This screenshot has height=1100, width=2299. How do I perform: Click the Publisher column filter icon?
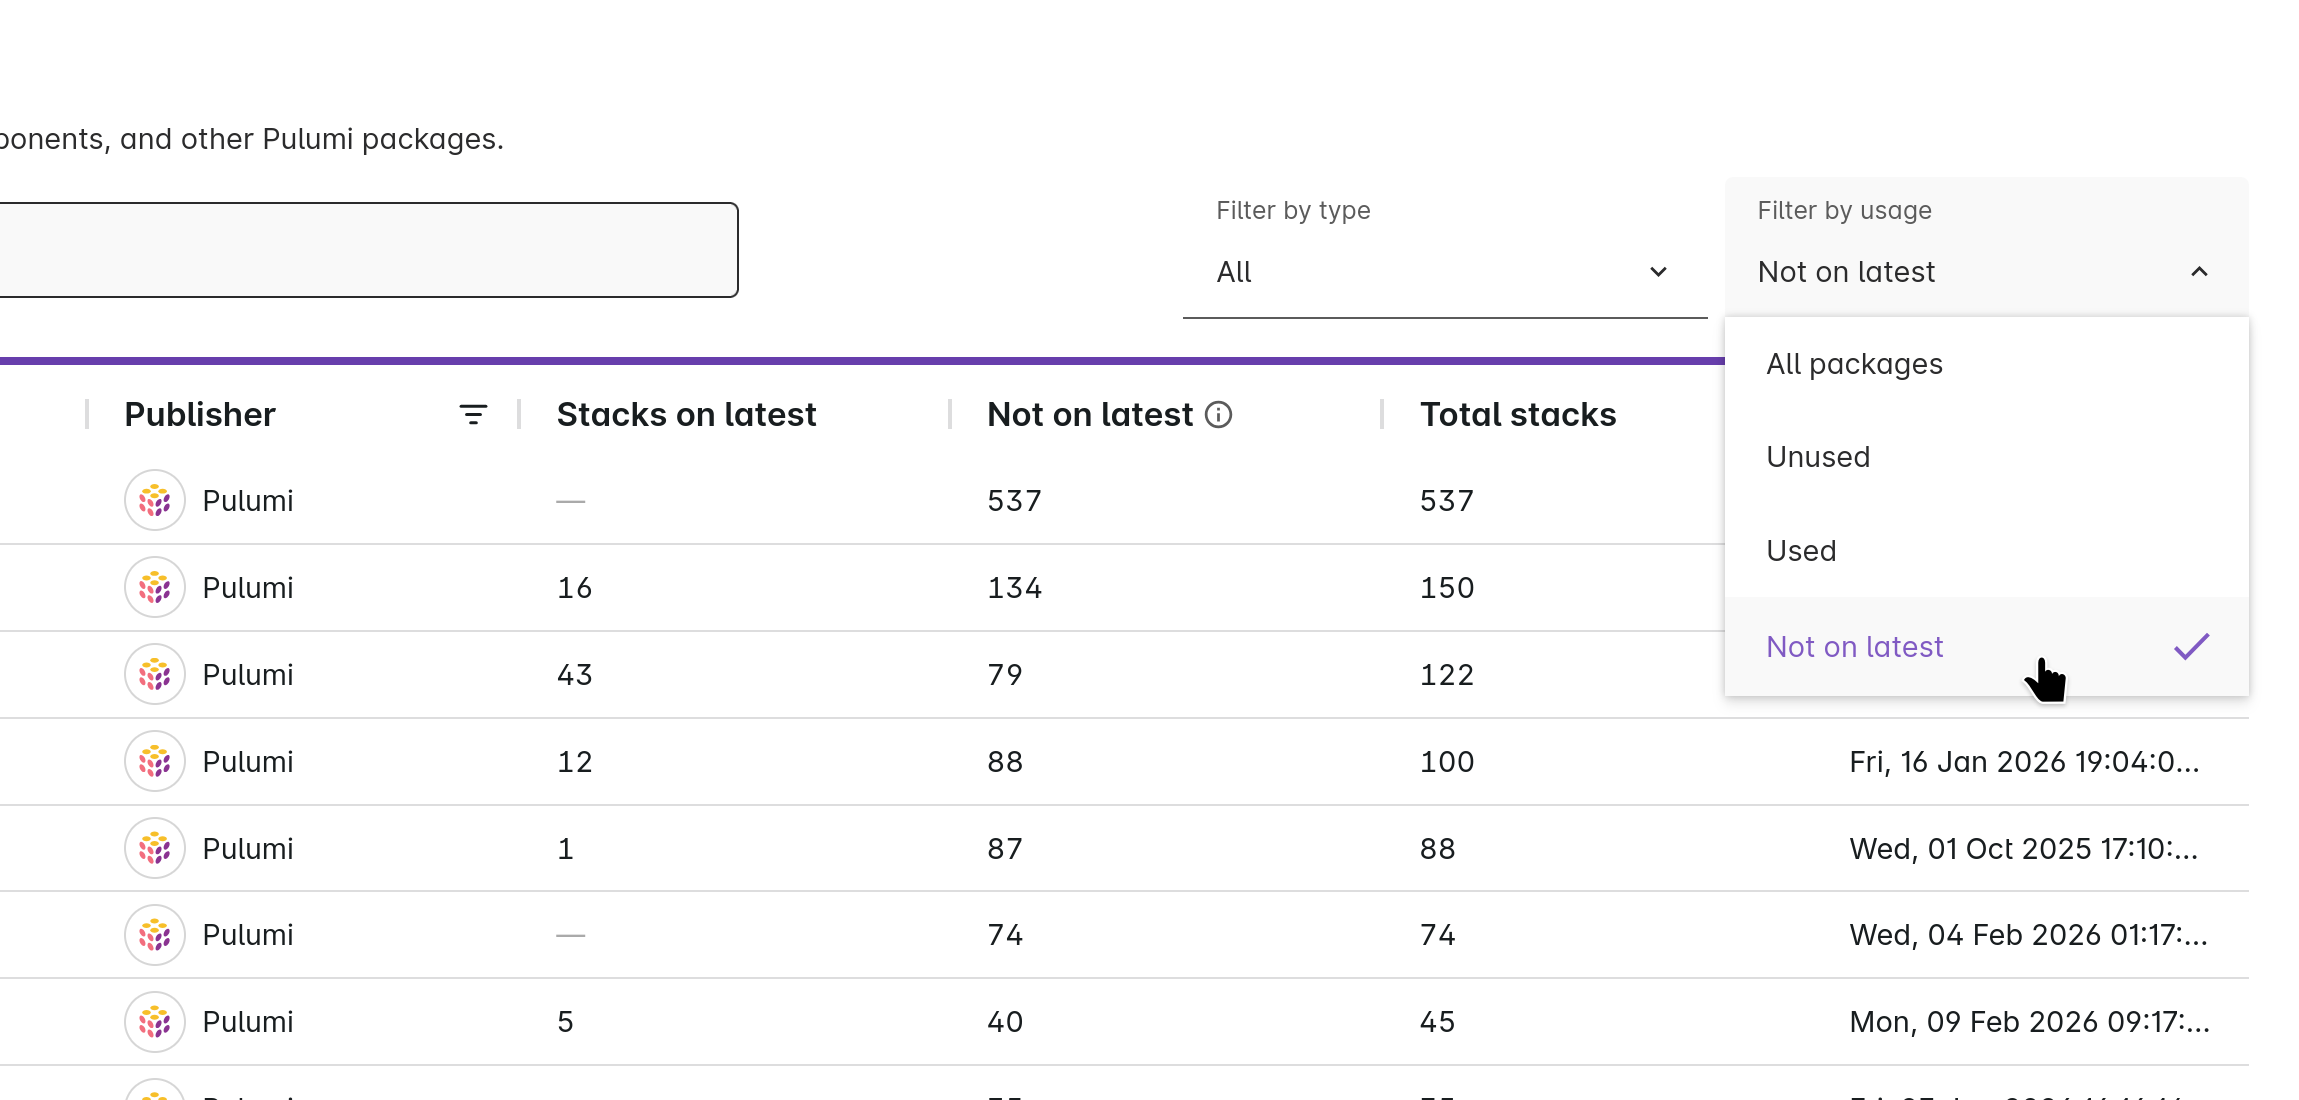click(x=473, y=414)
